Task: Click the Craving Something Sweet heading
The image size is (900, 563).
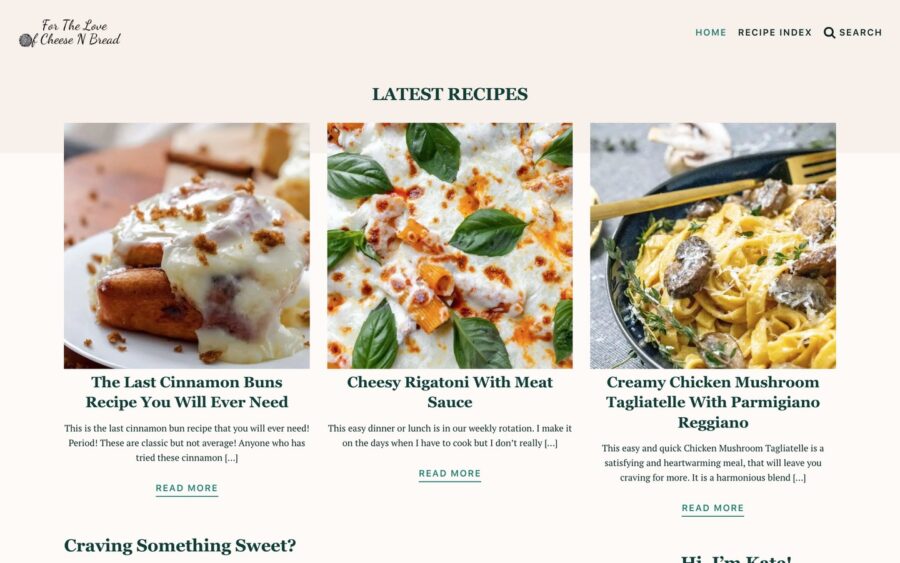Action: (x=180, y=545)
